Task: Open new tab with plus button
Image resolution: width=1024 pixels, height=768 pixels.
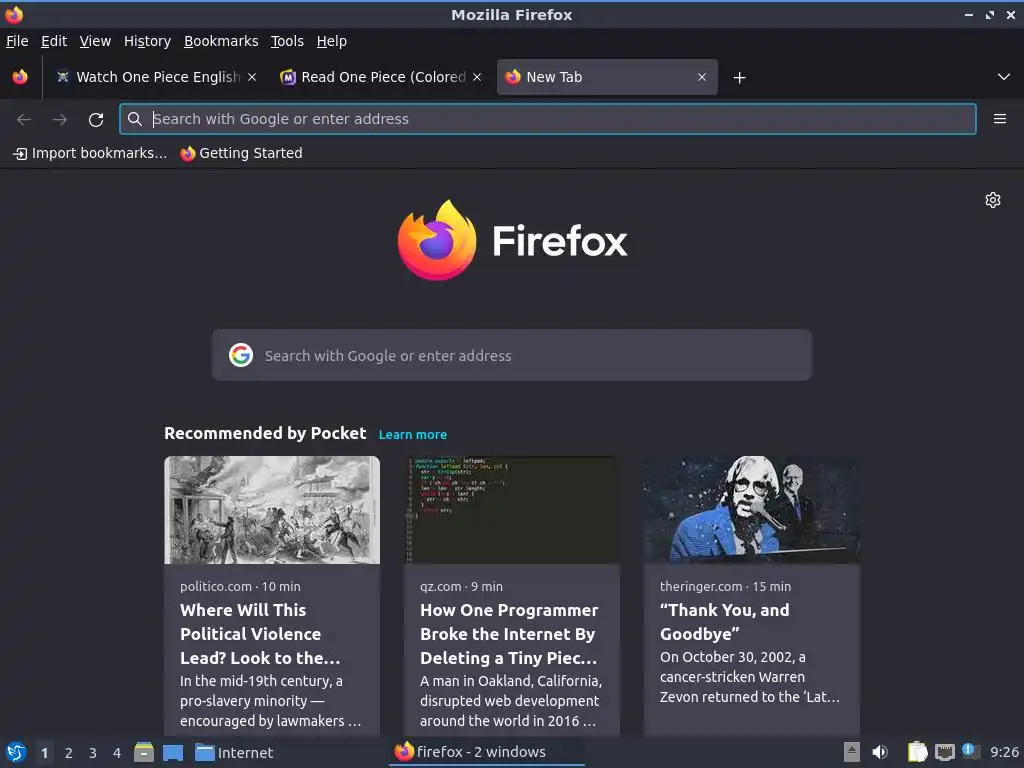Action: [x=739, y=78]
